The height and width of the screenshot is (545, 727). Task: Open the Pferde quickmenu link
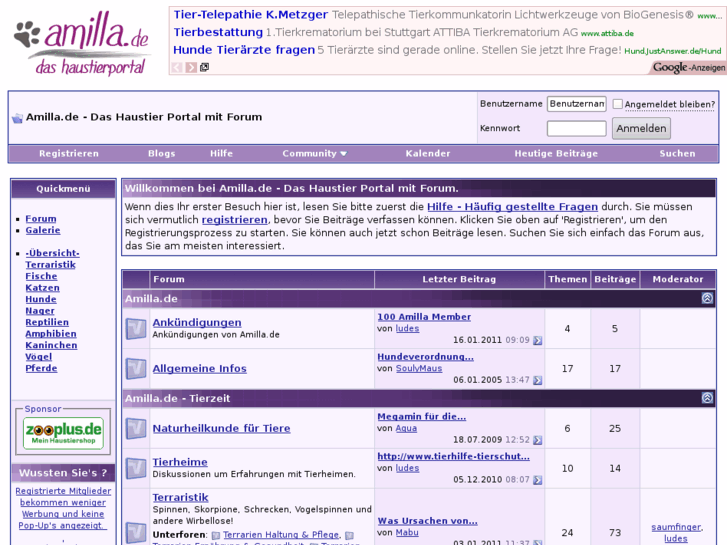41,368
